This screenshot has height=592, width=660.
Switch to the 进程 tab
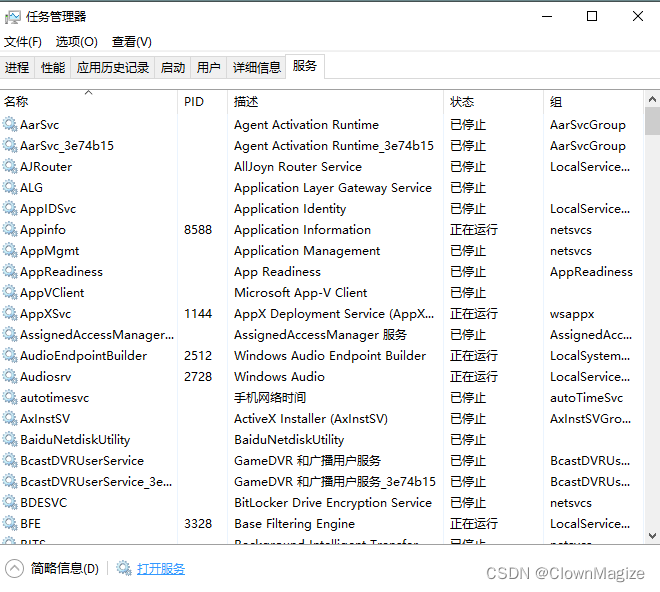pos(17,67)
